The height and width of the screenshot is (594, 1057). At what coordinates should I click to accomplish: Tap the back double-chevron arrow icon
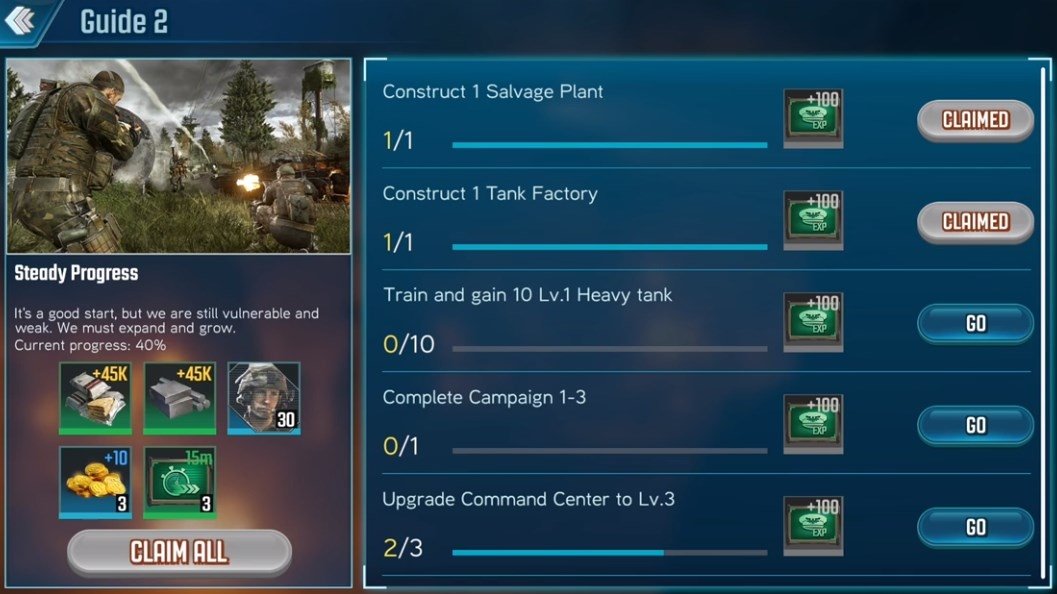tap(20, 20)
